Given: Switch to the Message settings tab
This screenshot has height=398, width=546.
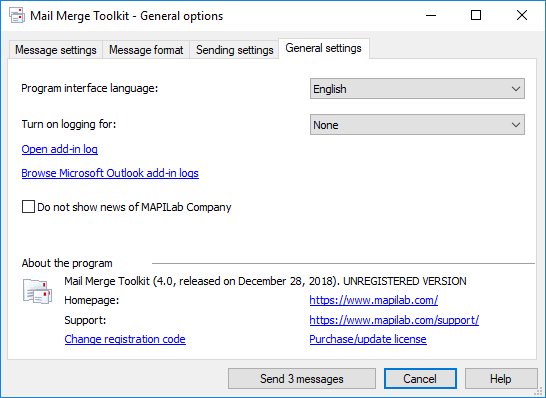Looking at the screenshot, I should pyautogui.click(x=56, y=50).
